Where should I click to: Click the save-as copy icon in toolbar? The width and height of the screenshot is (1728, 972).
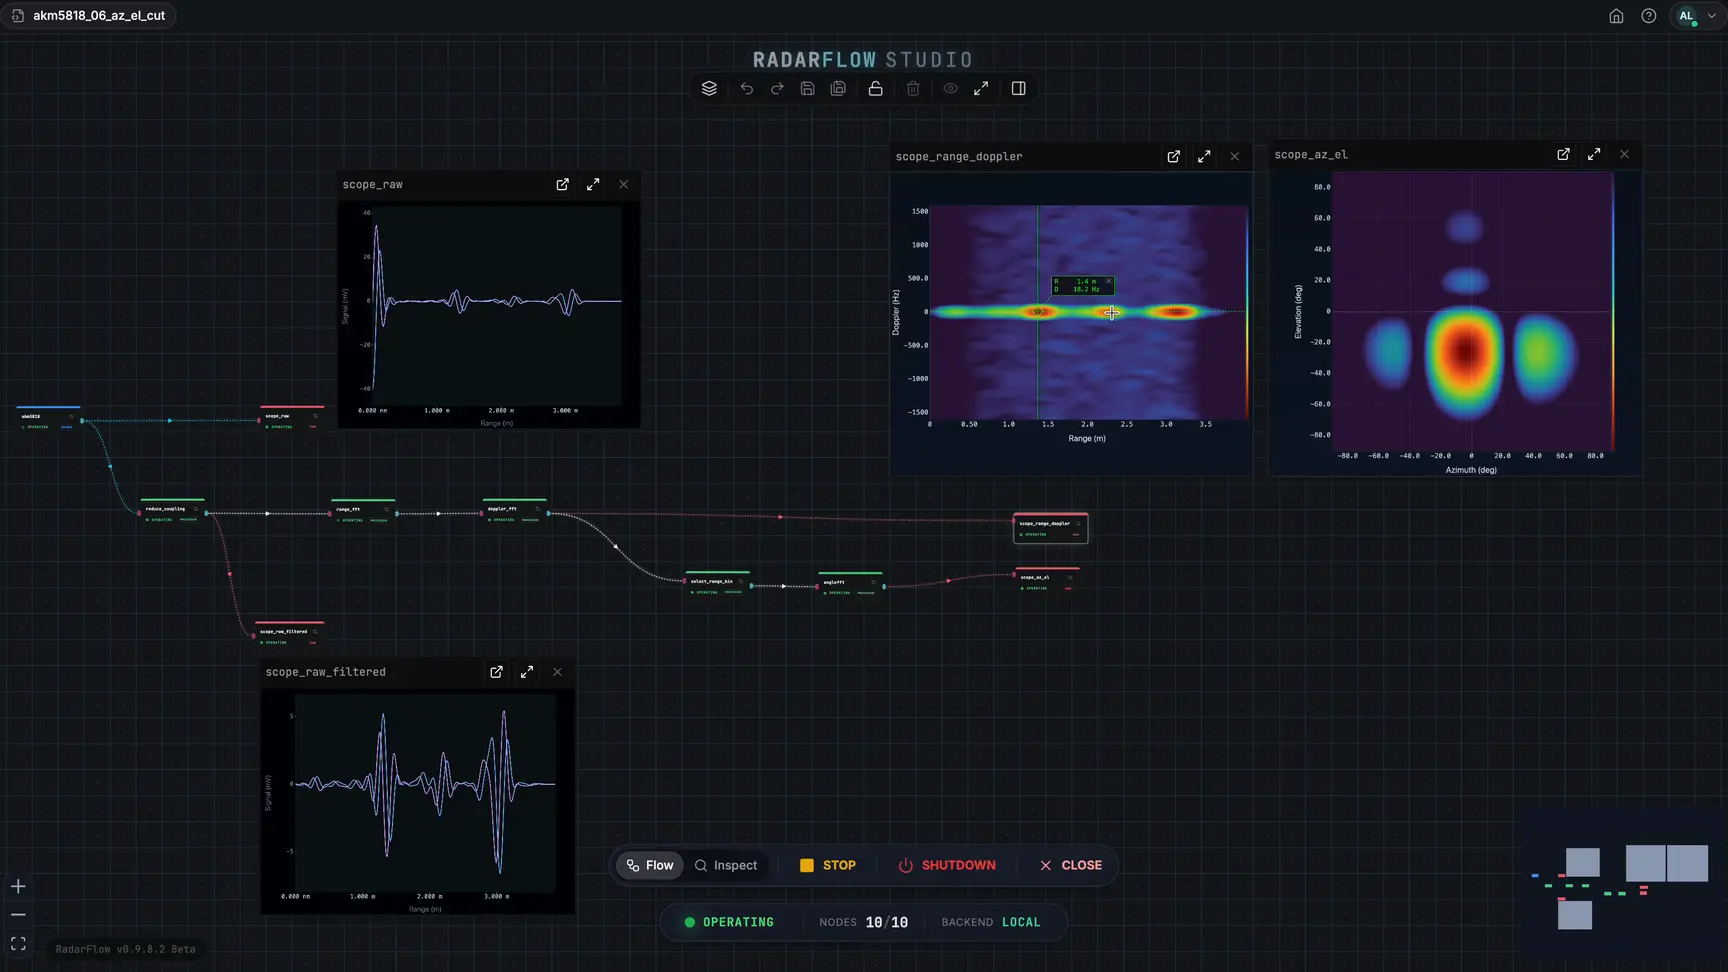(838, 88)
